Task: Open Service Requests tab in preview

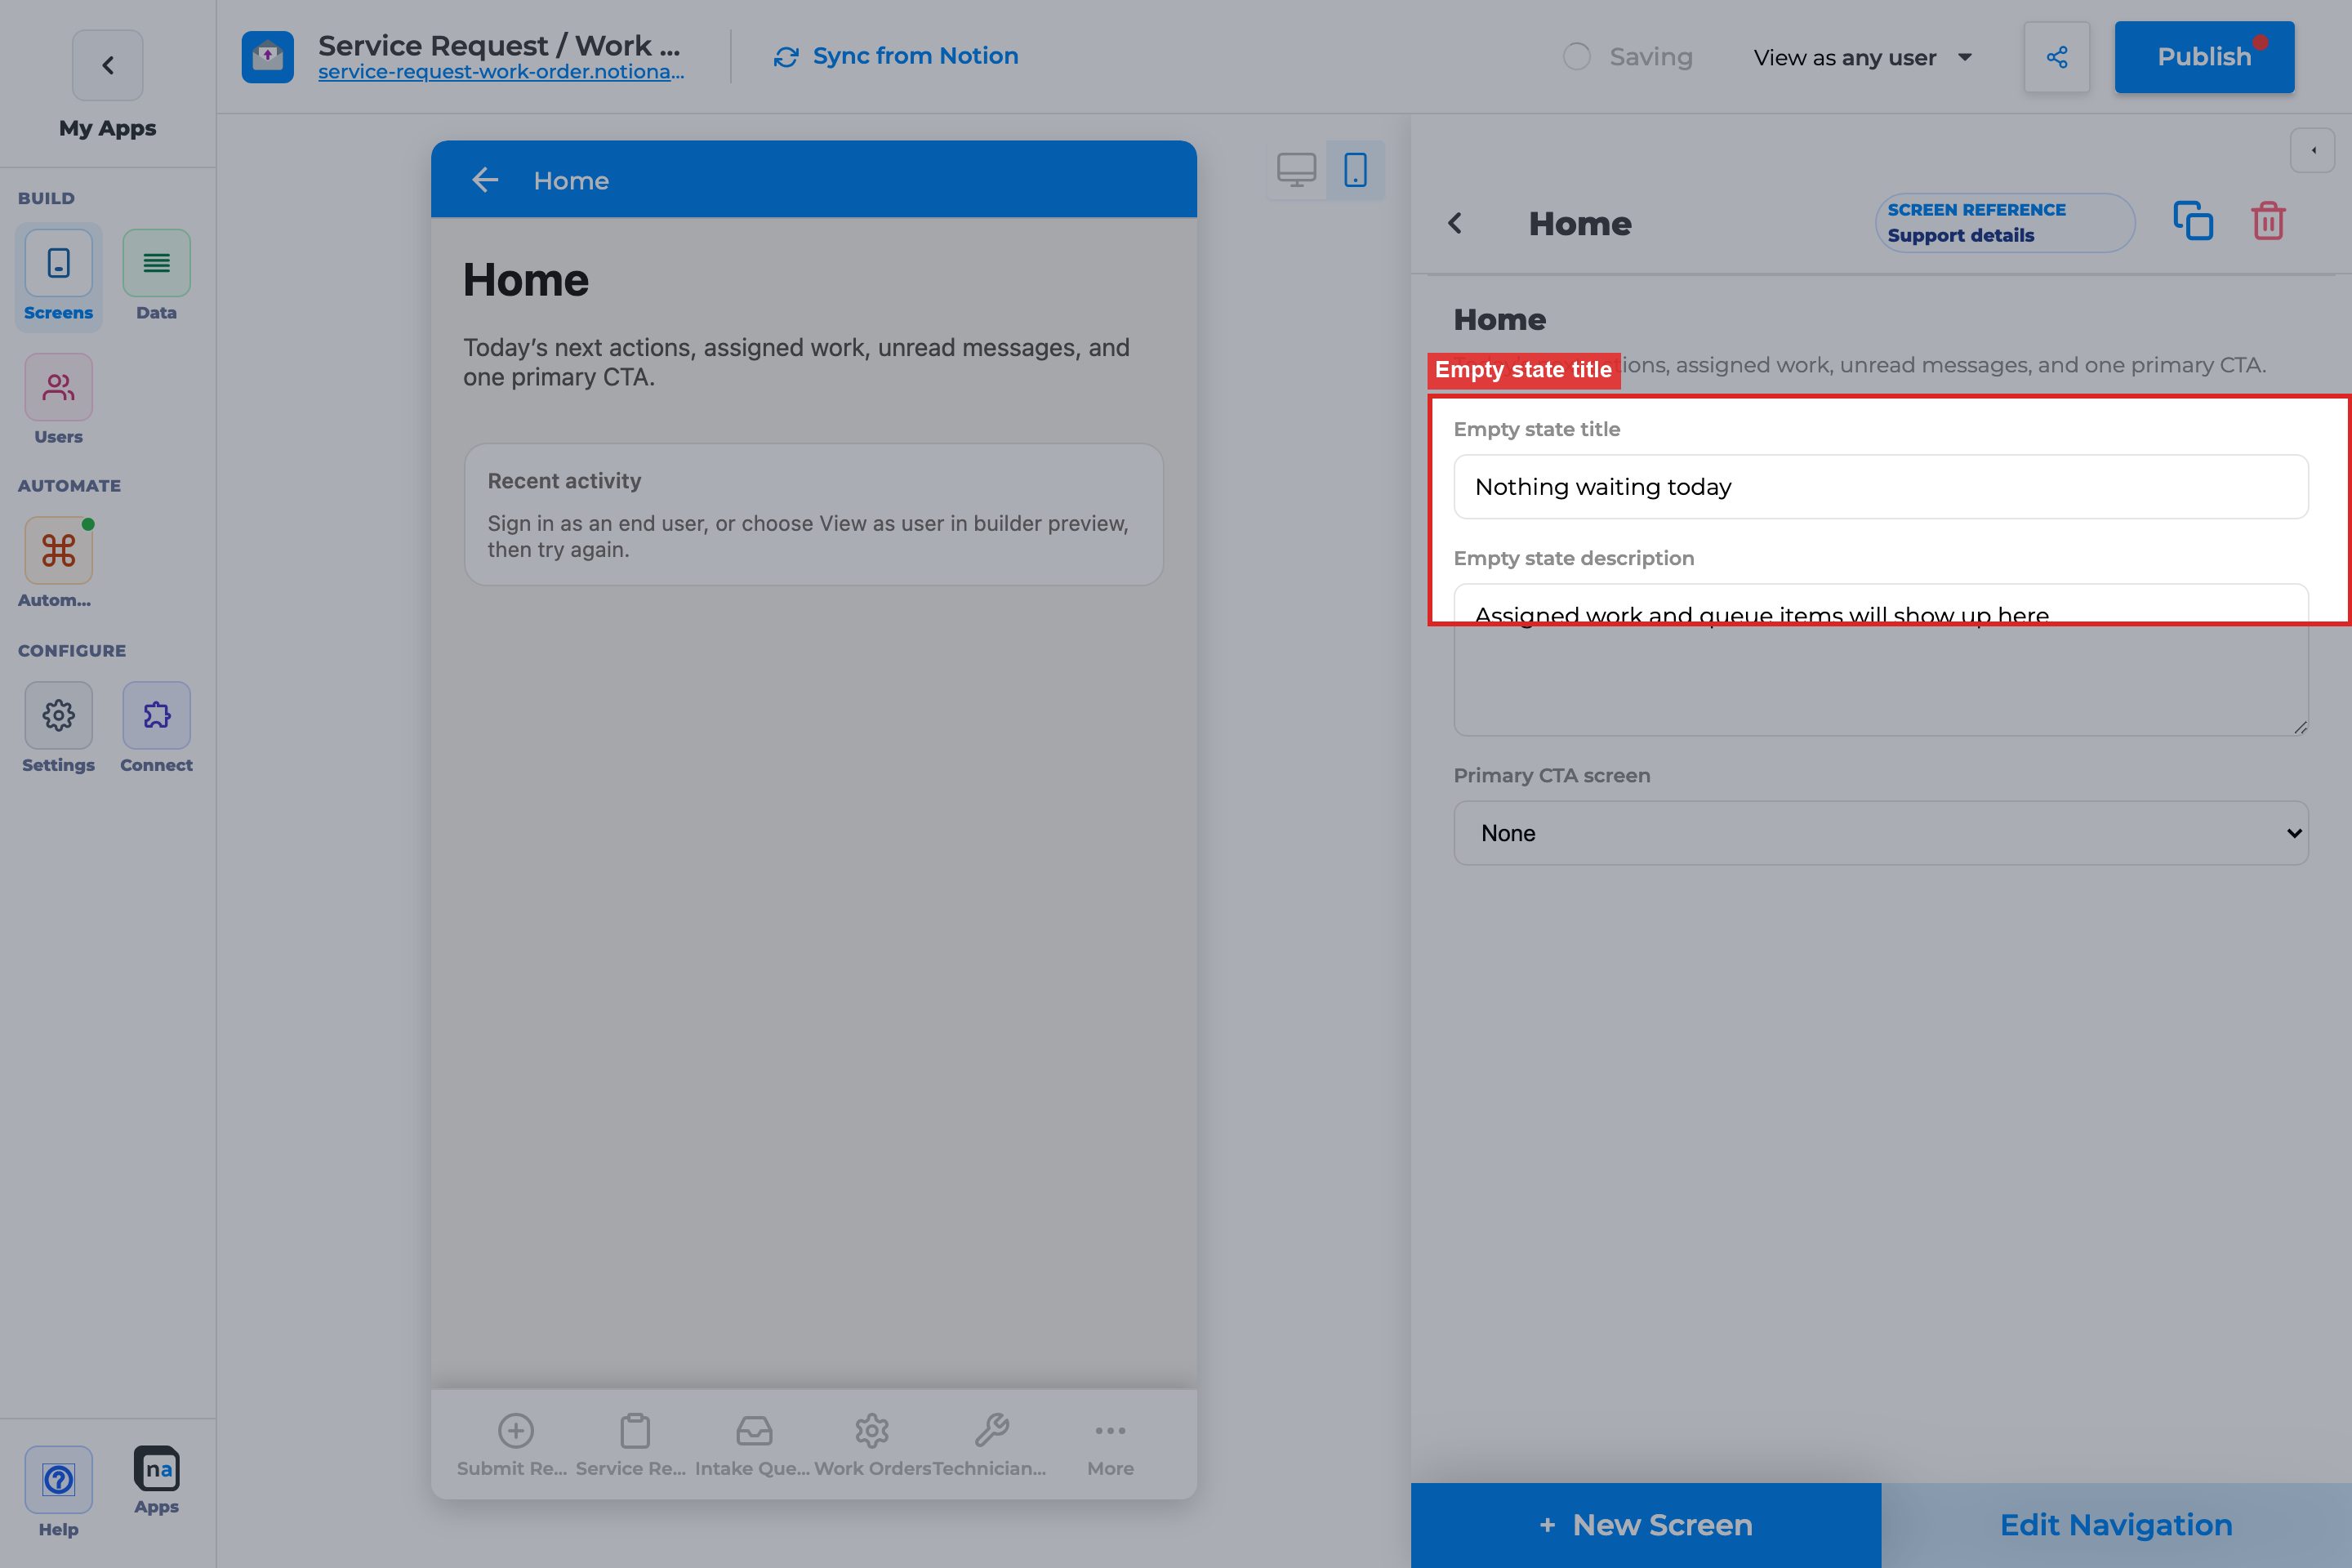Action: click(x=633, y=1444)
